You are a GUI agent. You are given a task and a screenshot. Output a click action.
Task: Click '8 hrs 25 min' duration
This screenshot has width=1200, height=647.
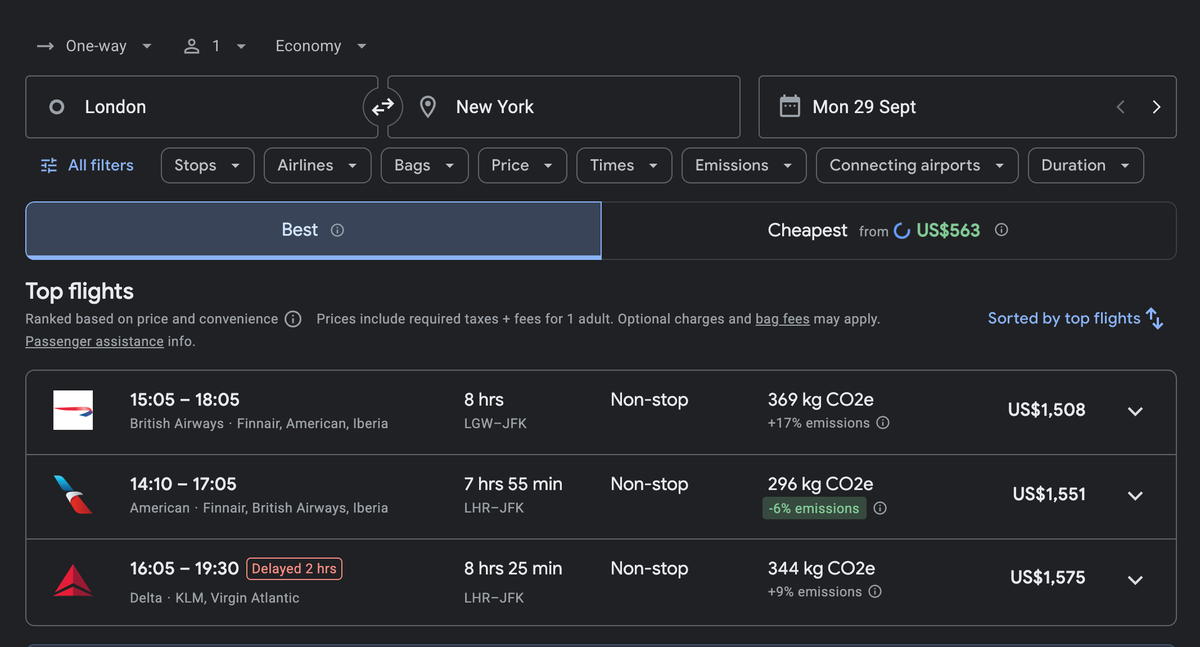513,568
